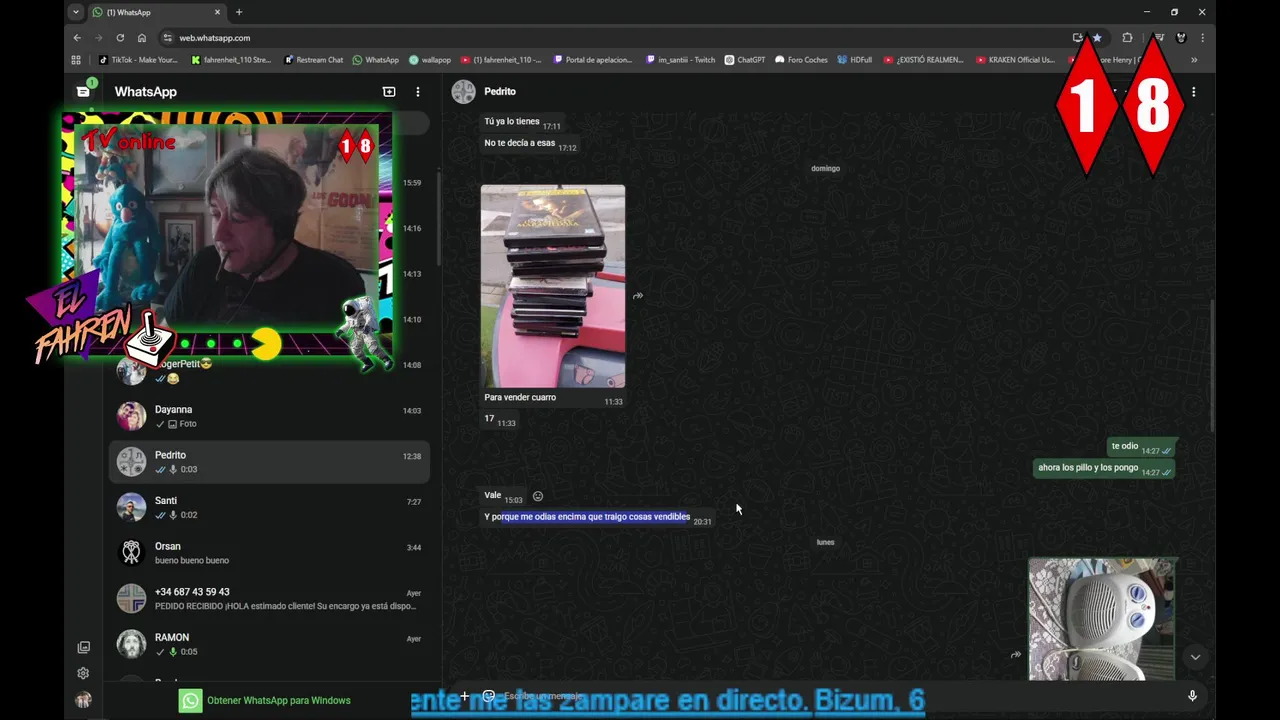Click the microphone voice message icon

(x=1192, y=696)
